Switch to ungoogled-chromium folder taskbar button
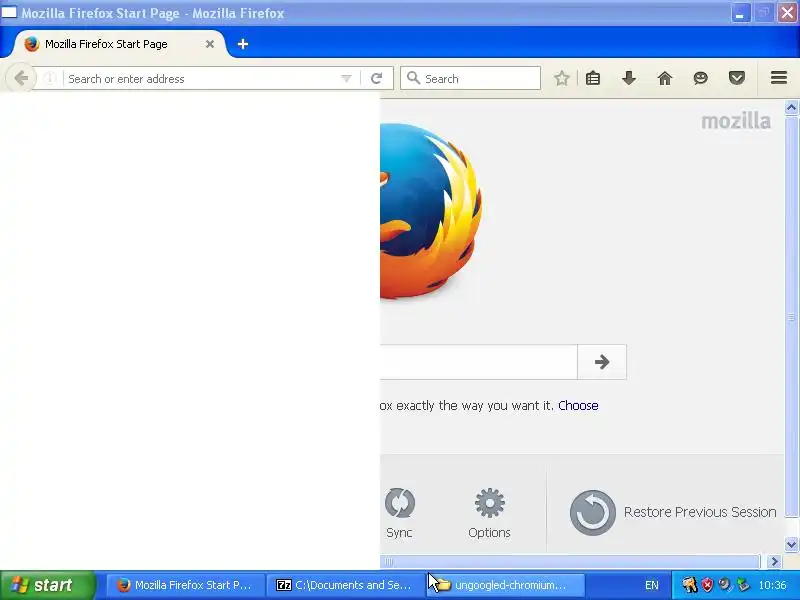 click(x=505, y=585)
